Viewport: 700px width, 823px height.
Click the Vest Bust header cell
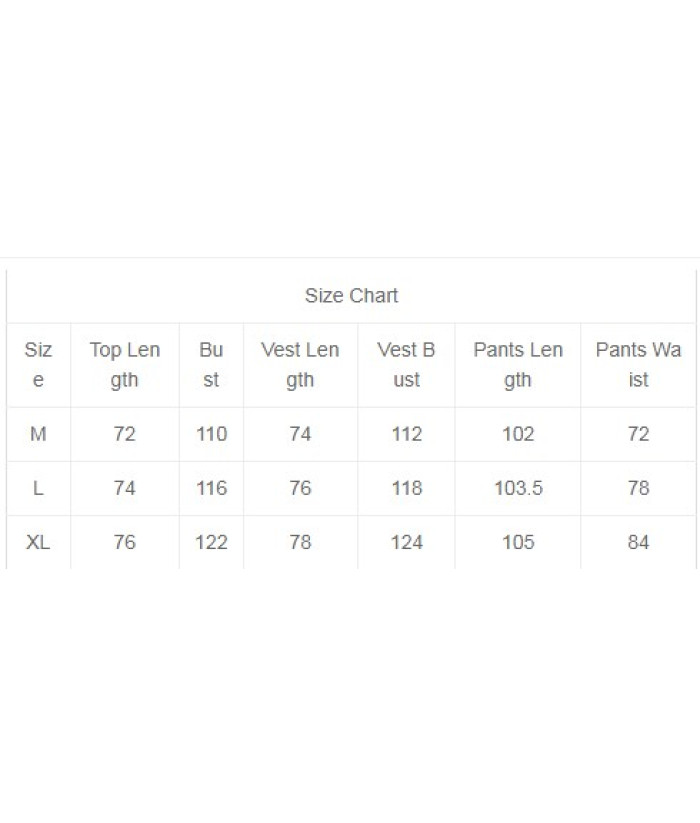(x=406, y=365)
